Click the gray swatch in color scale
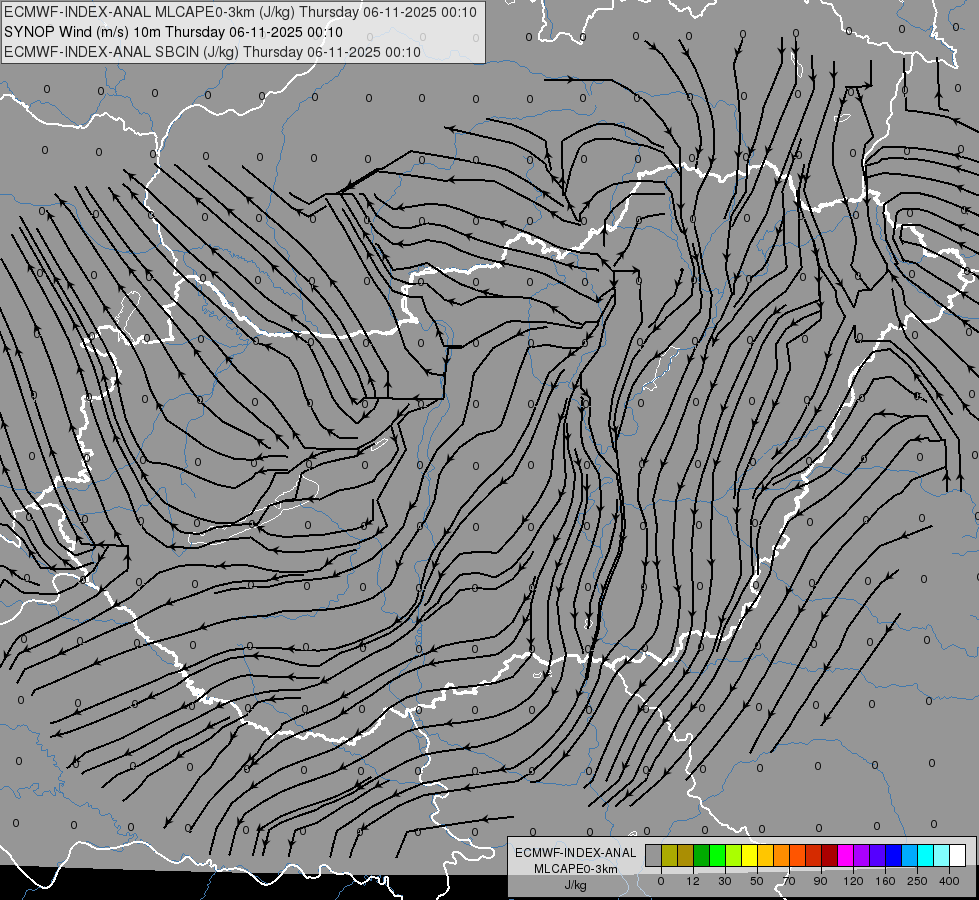Viewport: 979px width, 900px height. coord(654,855)
